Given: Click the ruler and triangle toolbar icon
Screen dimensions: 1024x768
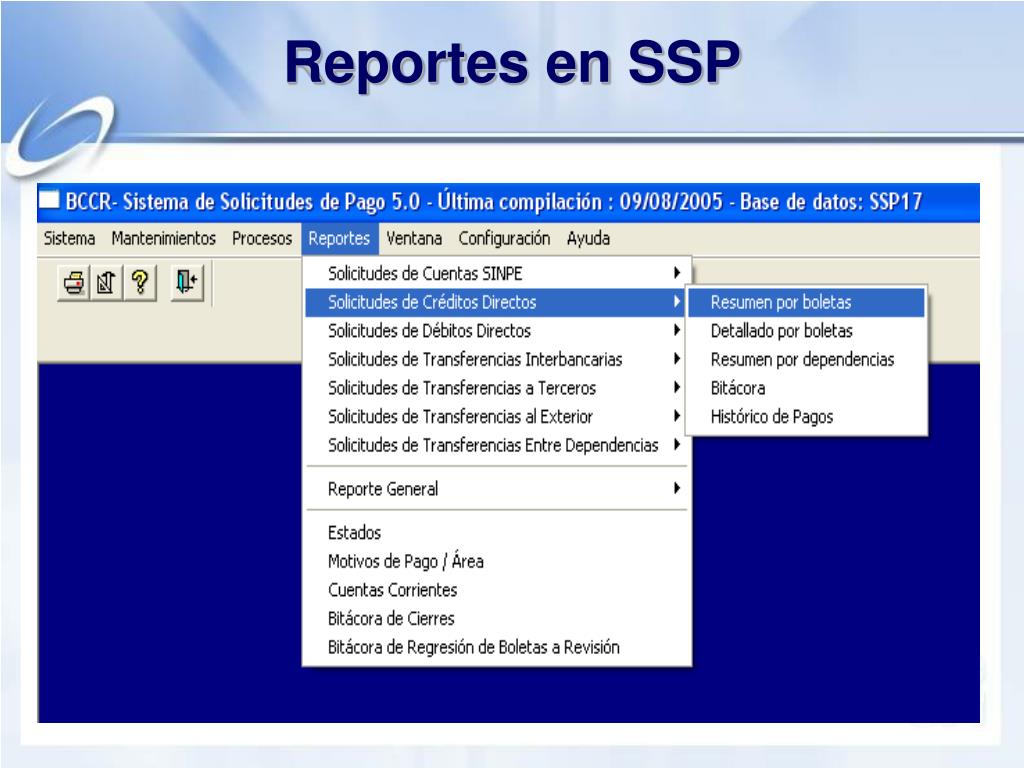Looking at the screenshot, I should [x=106, y=283].
